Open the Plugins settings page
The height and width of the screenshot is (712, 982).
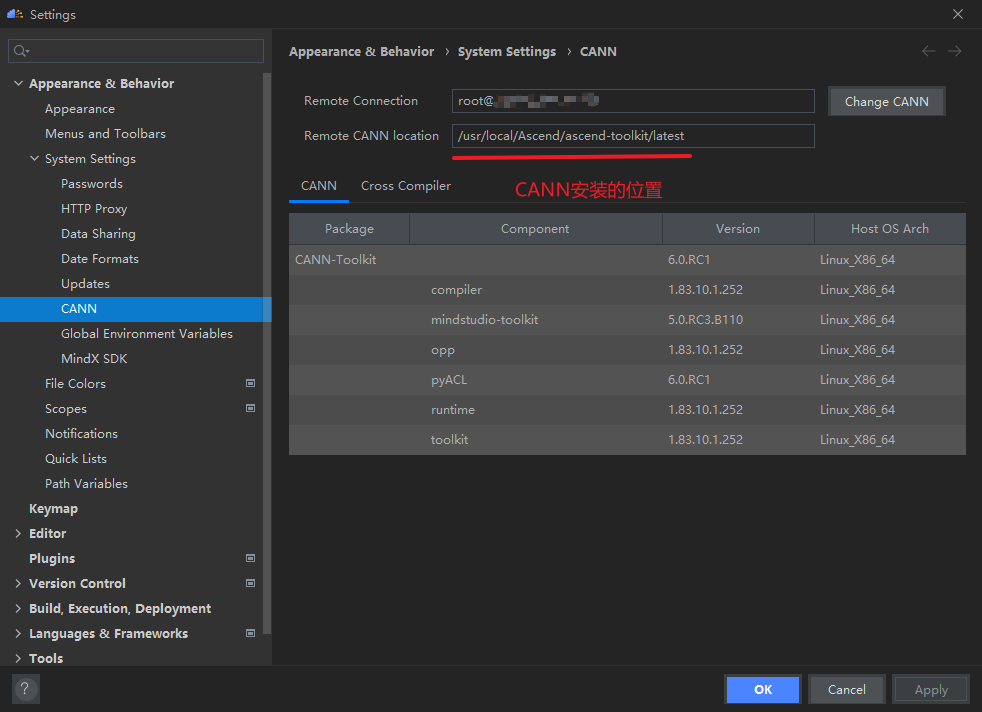tap(52, 559)
